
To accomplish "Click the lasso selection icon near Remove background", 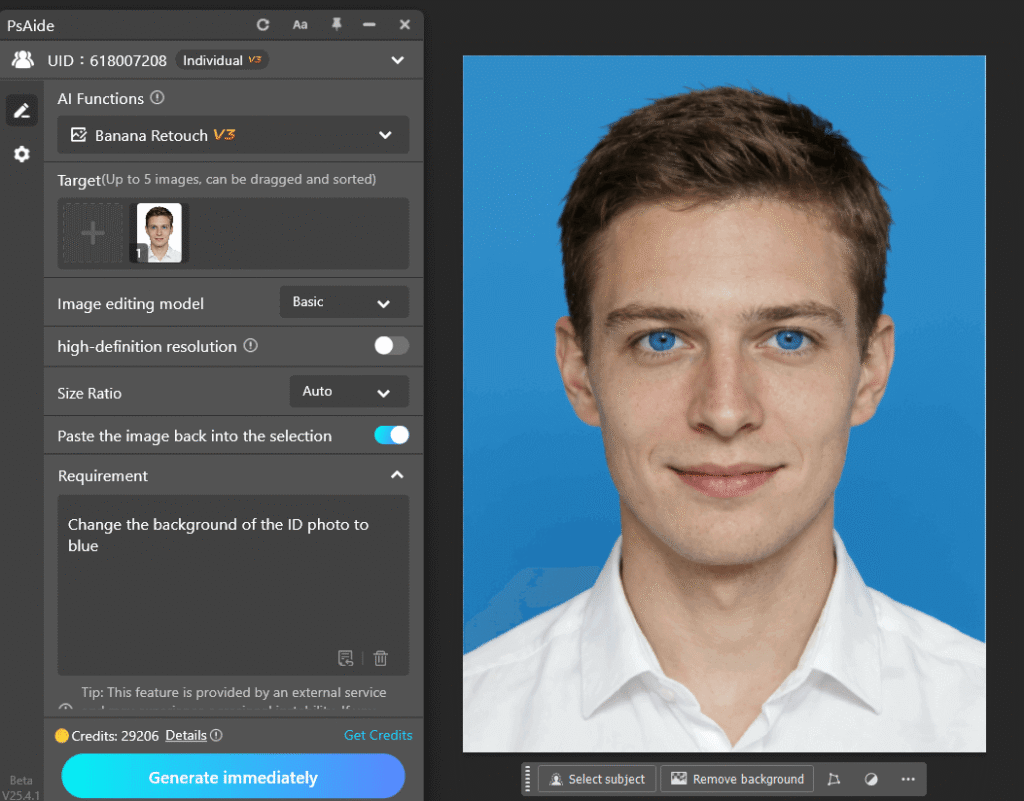I will tap(833, 779).
